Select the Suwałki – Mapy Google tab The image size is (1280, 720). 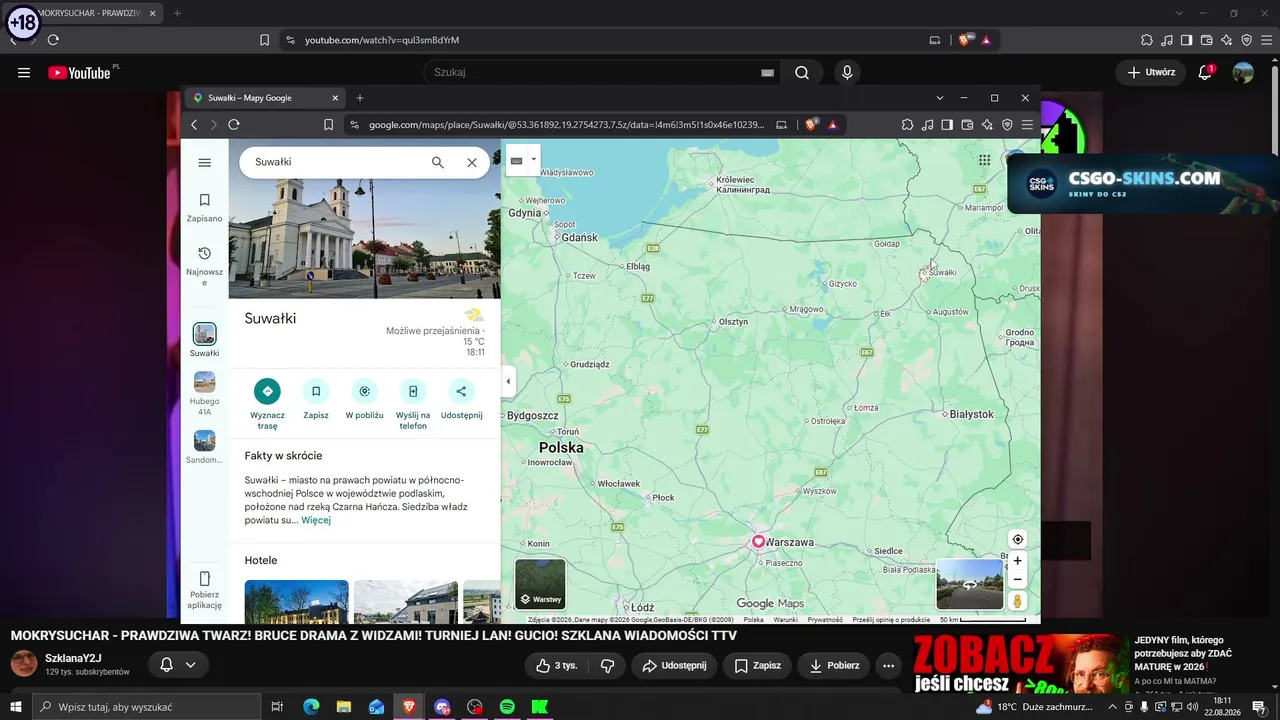[x=264, y=98]
